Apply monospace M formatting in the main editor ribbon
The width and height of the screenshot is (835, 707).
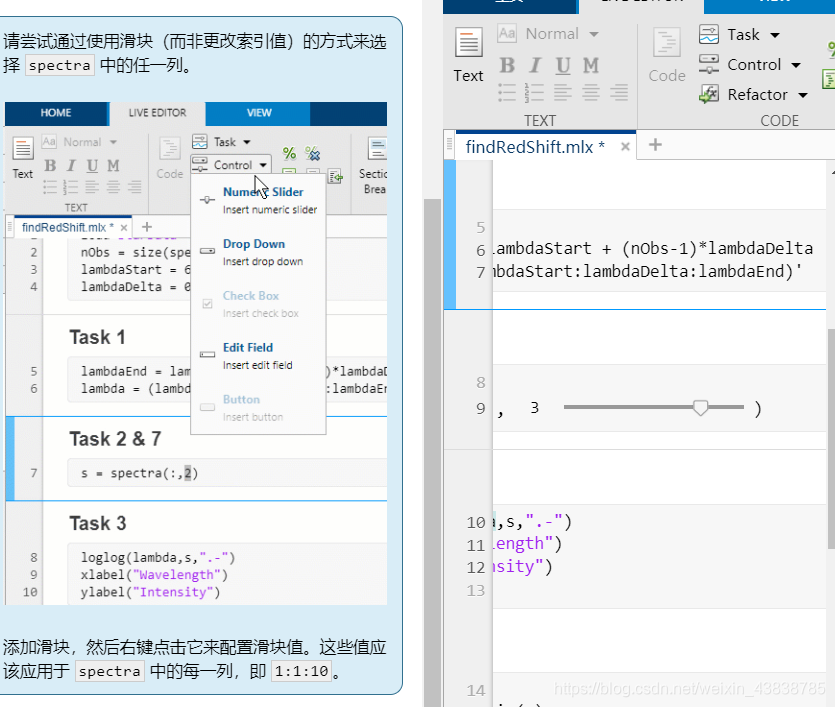pyautogui.click(x=591, y=65)
